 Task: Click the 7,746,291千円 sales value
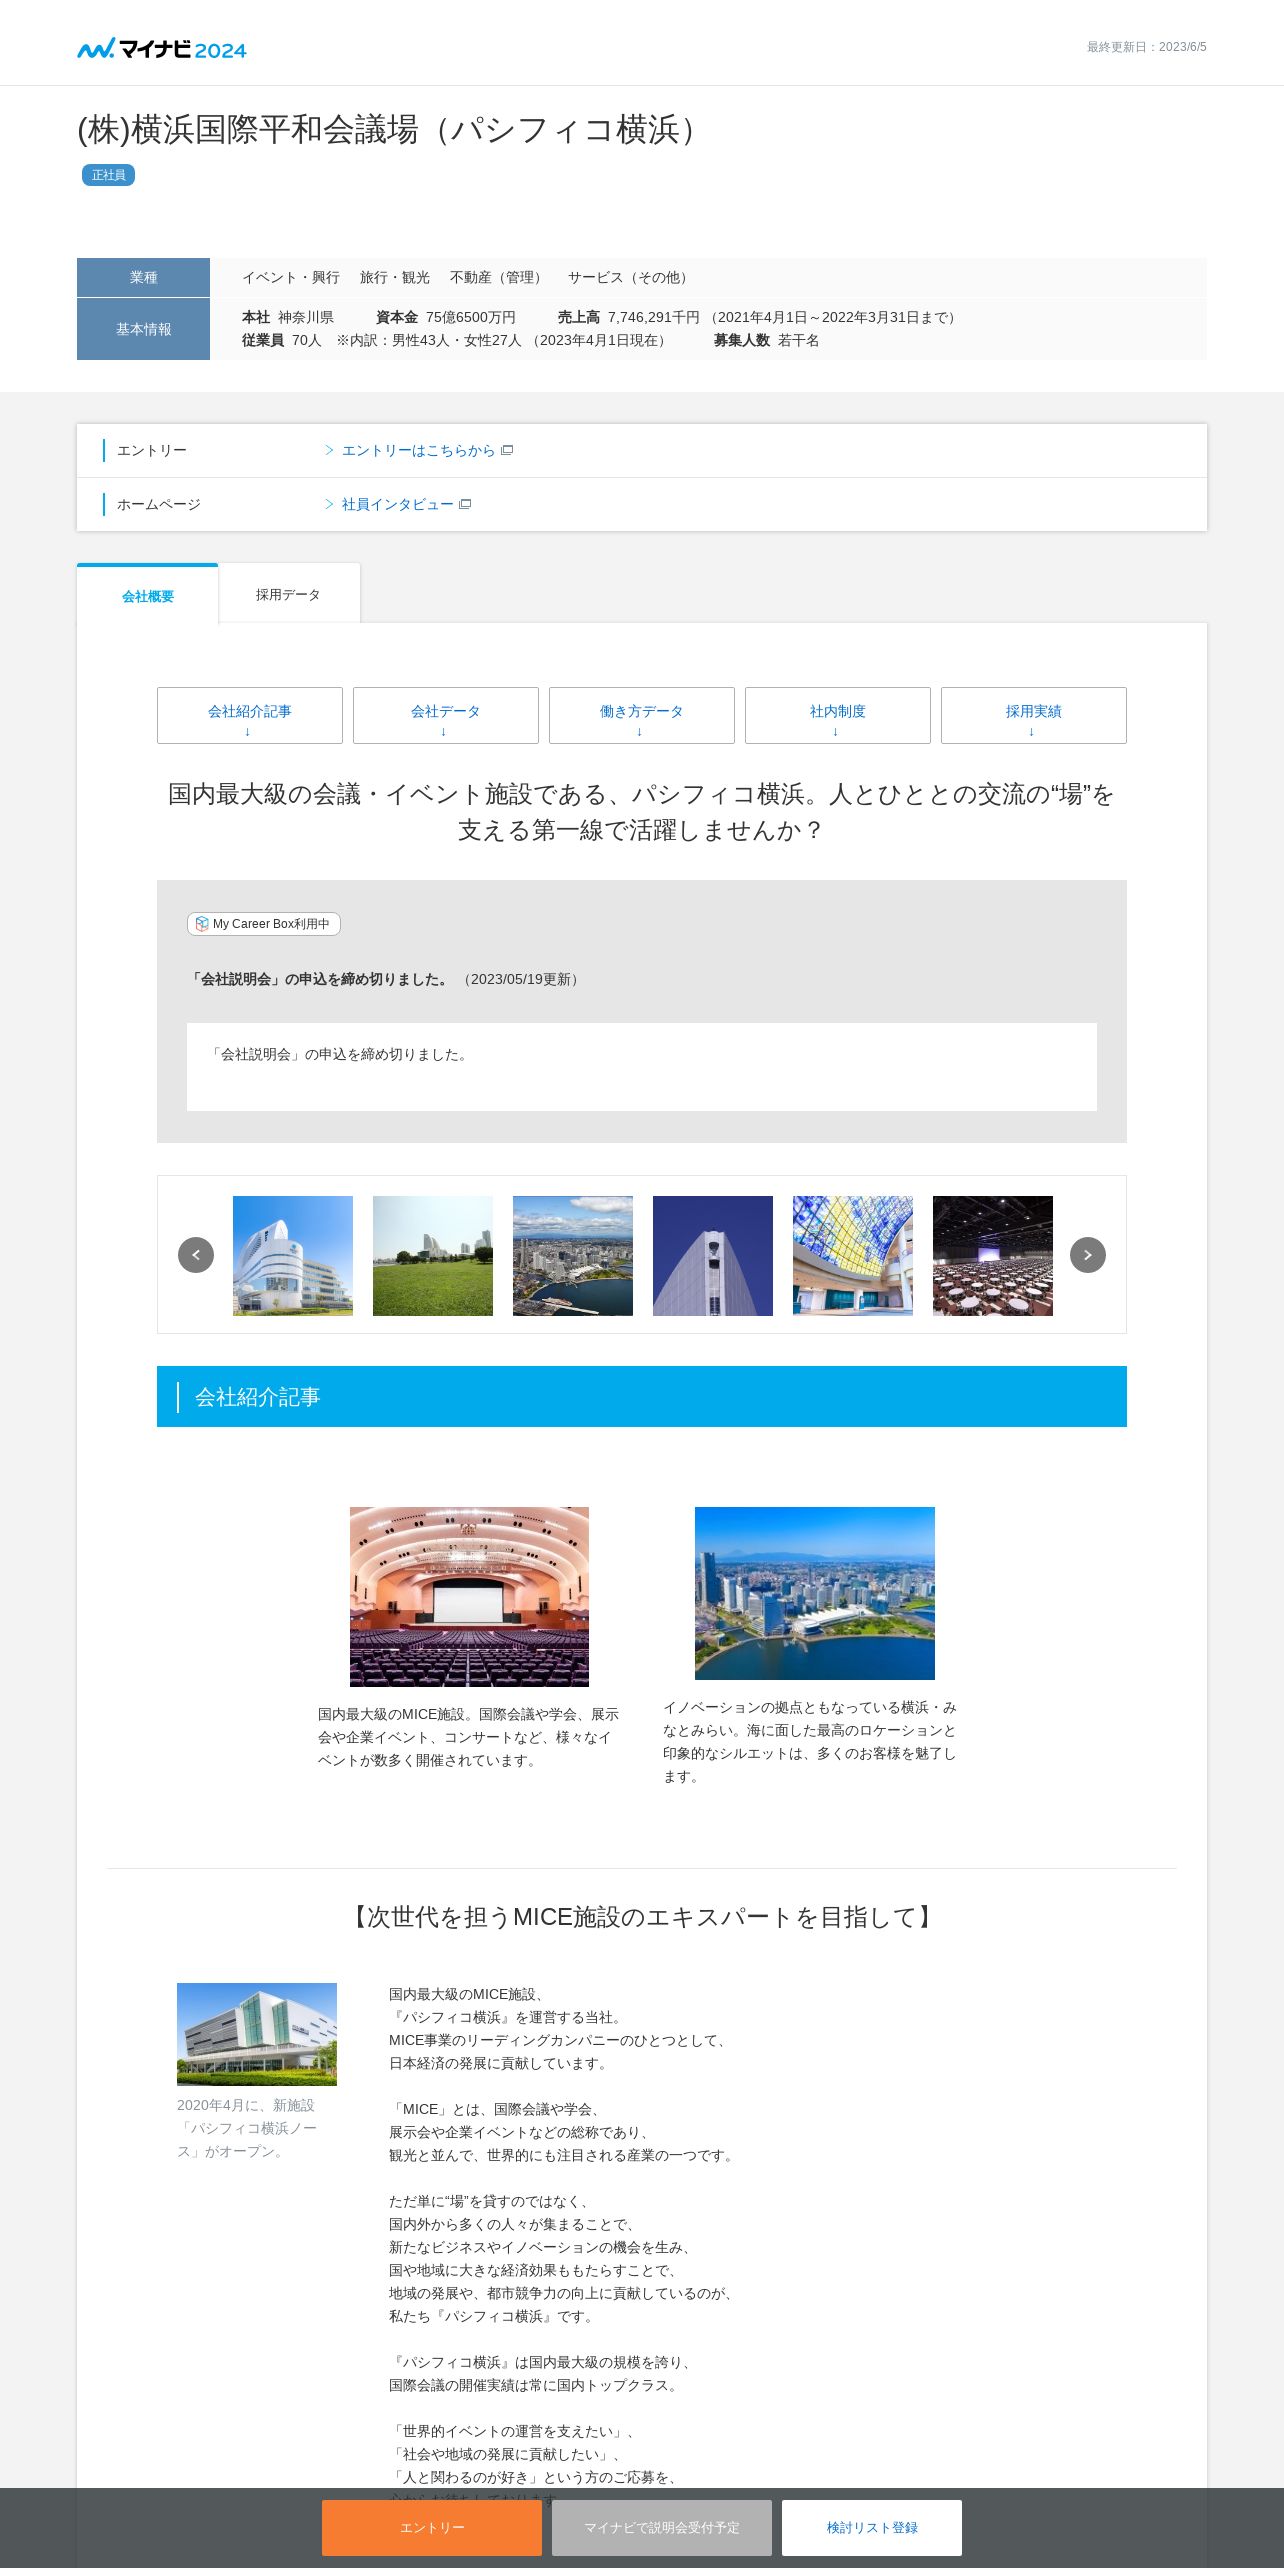pos(654,317)
